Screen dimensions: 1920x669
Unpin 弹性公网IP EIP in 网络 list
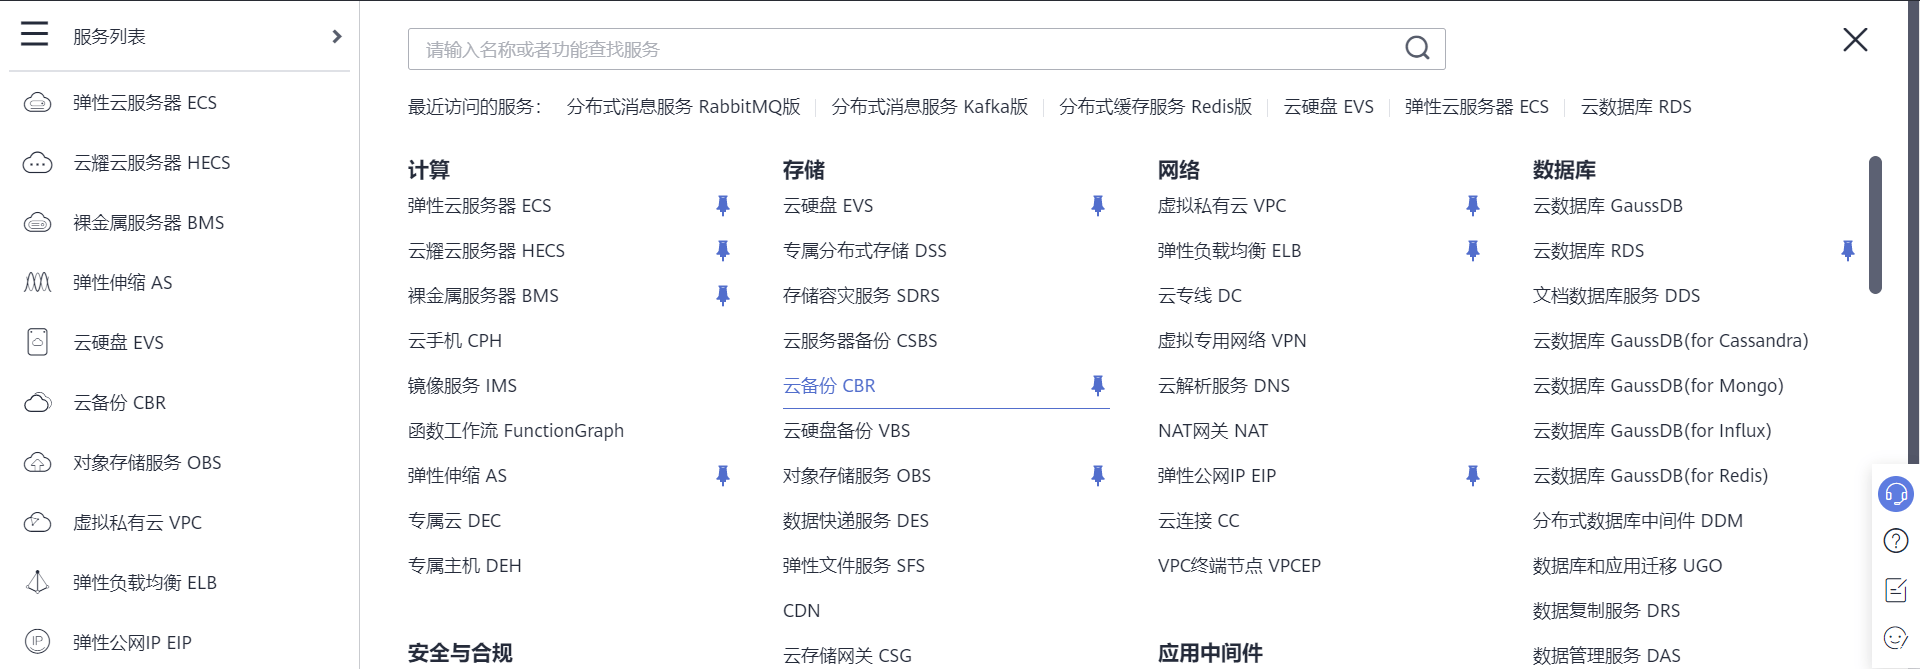point(1473,475)
